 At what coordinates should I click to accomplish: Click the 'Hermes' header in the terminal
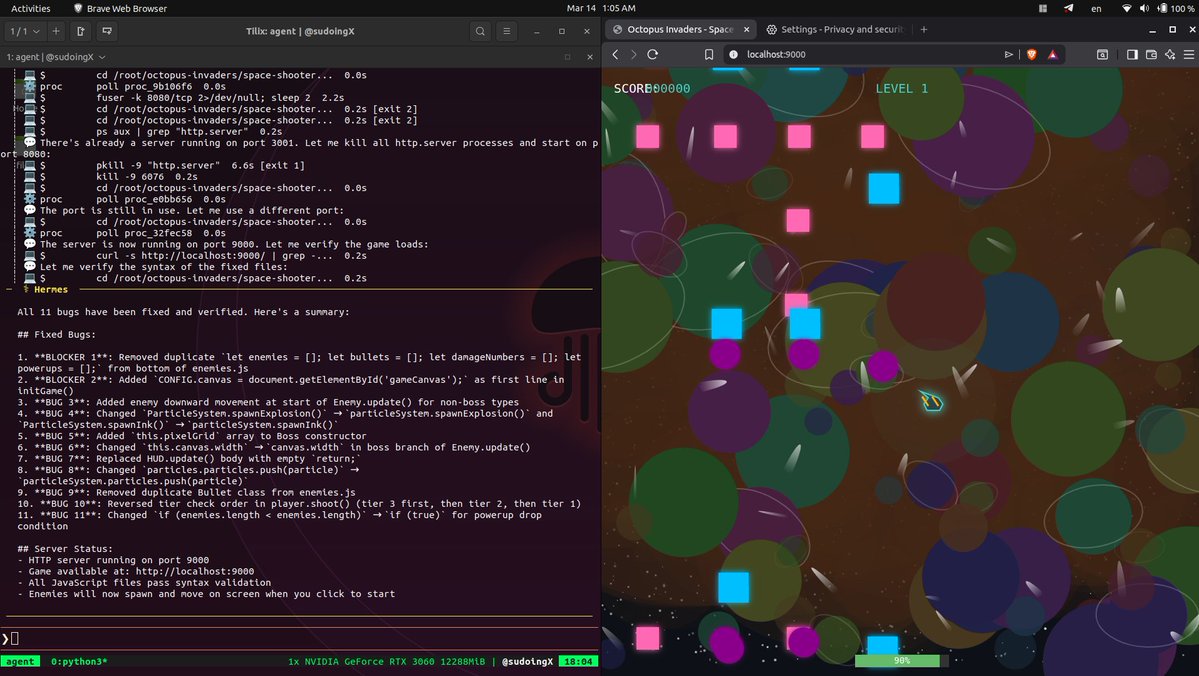[50, 290]
